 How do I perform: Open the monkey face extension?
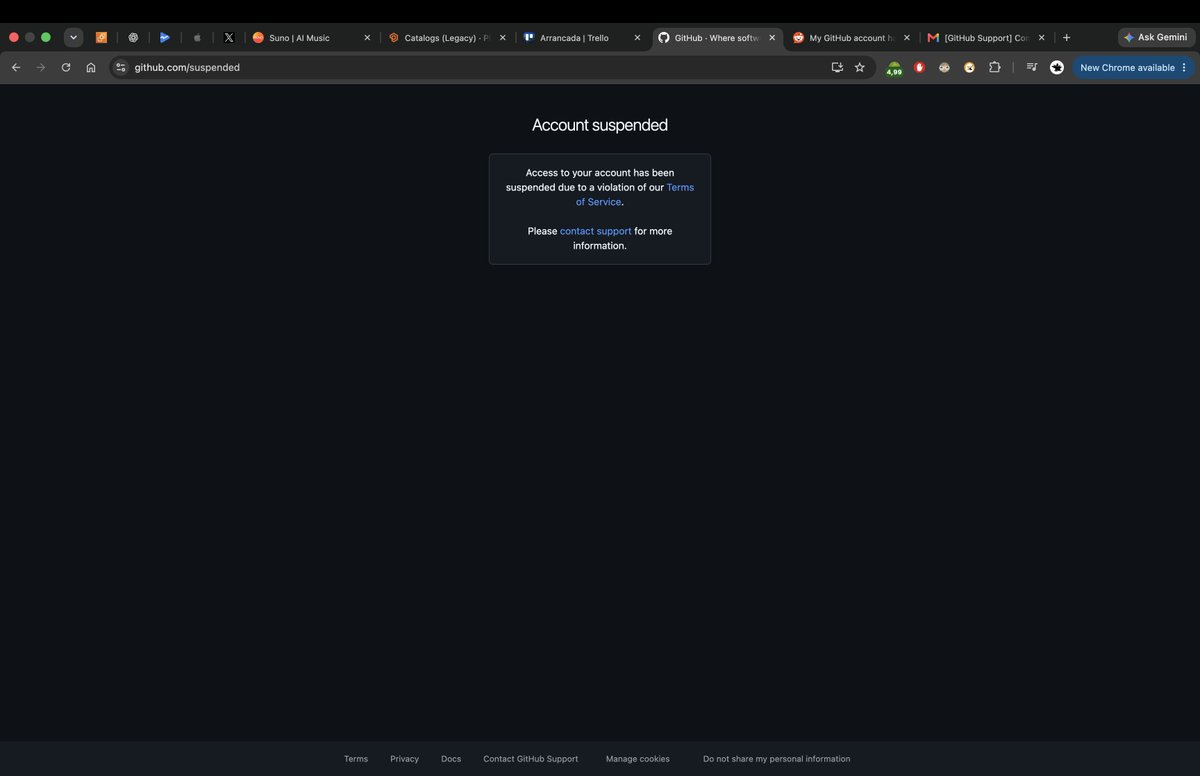(x=944, y=67)
